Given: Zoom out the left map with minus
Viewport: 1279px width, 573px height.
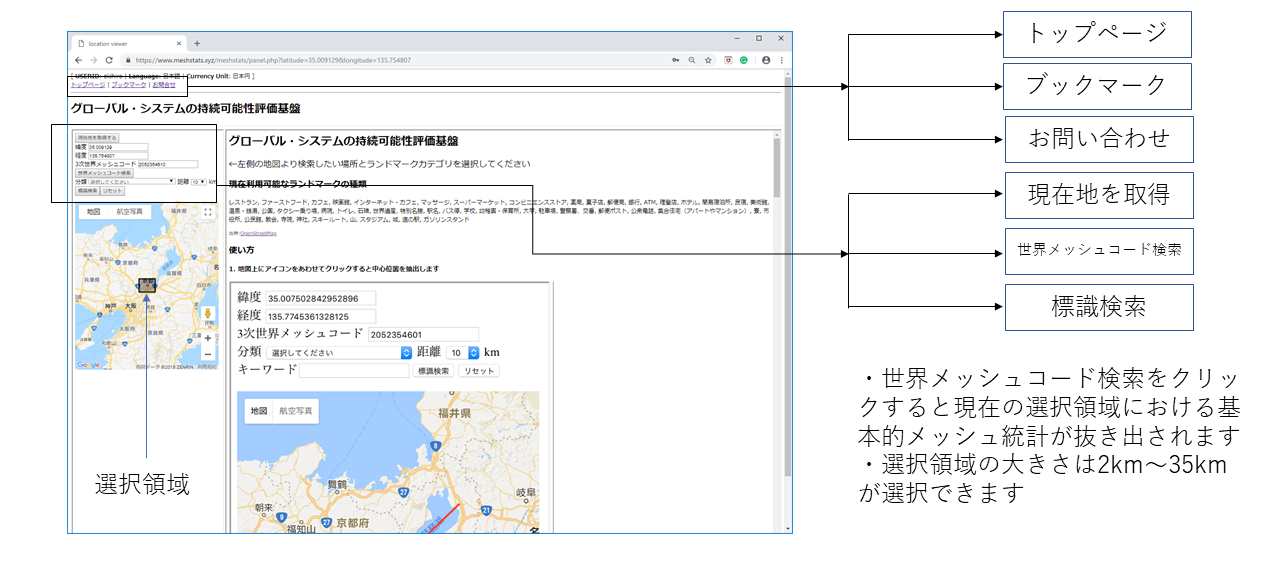Looking at the screenshot, I should coord(208,354).
